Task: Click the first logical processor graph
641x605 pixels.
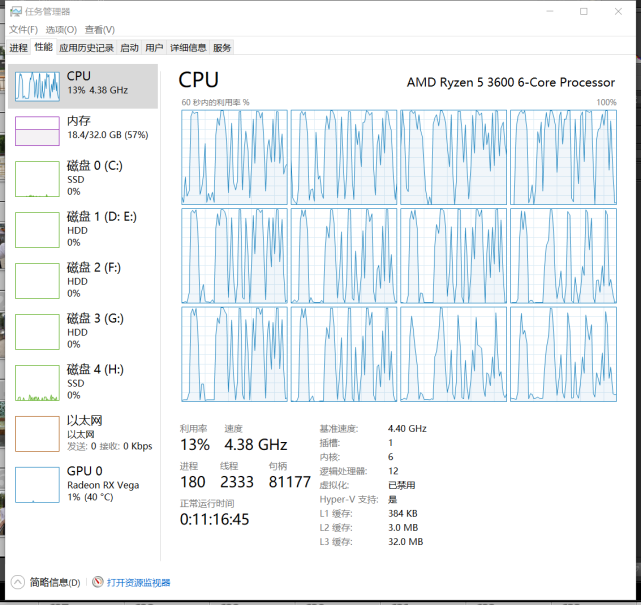Action: pyautogui.click(x=234, y=157)
